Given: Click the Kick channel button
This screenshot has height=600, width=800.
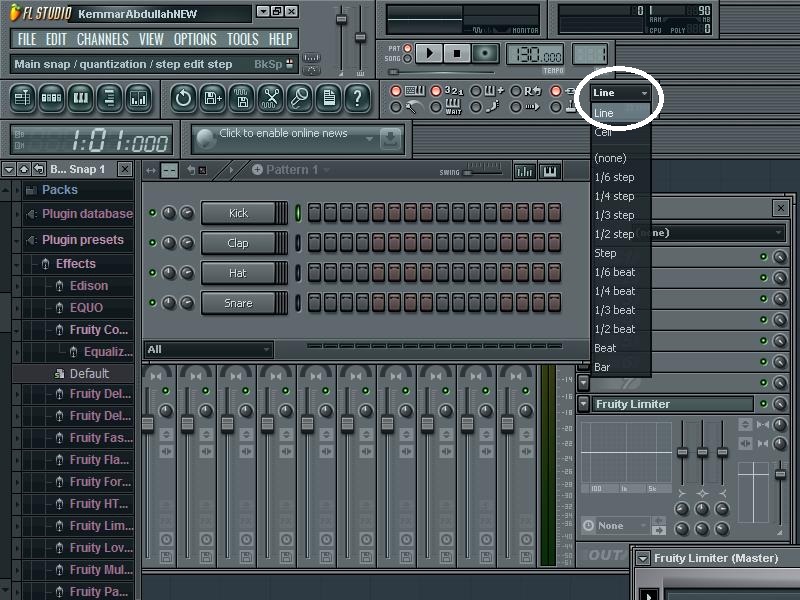Looking at the screenshot, I should coord(238,213).
